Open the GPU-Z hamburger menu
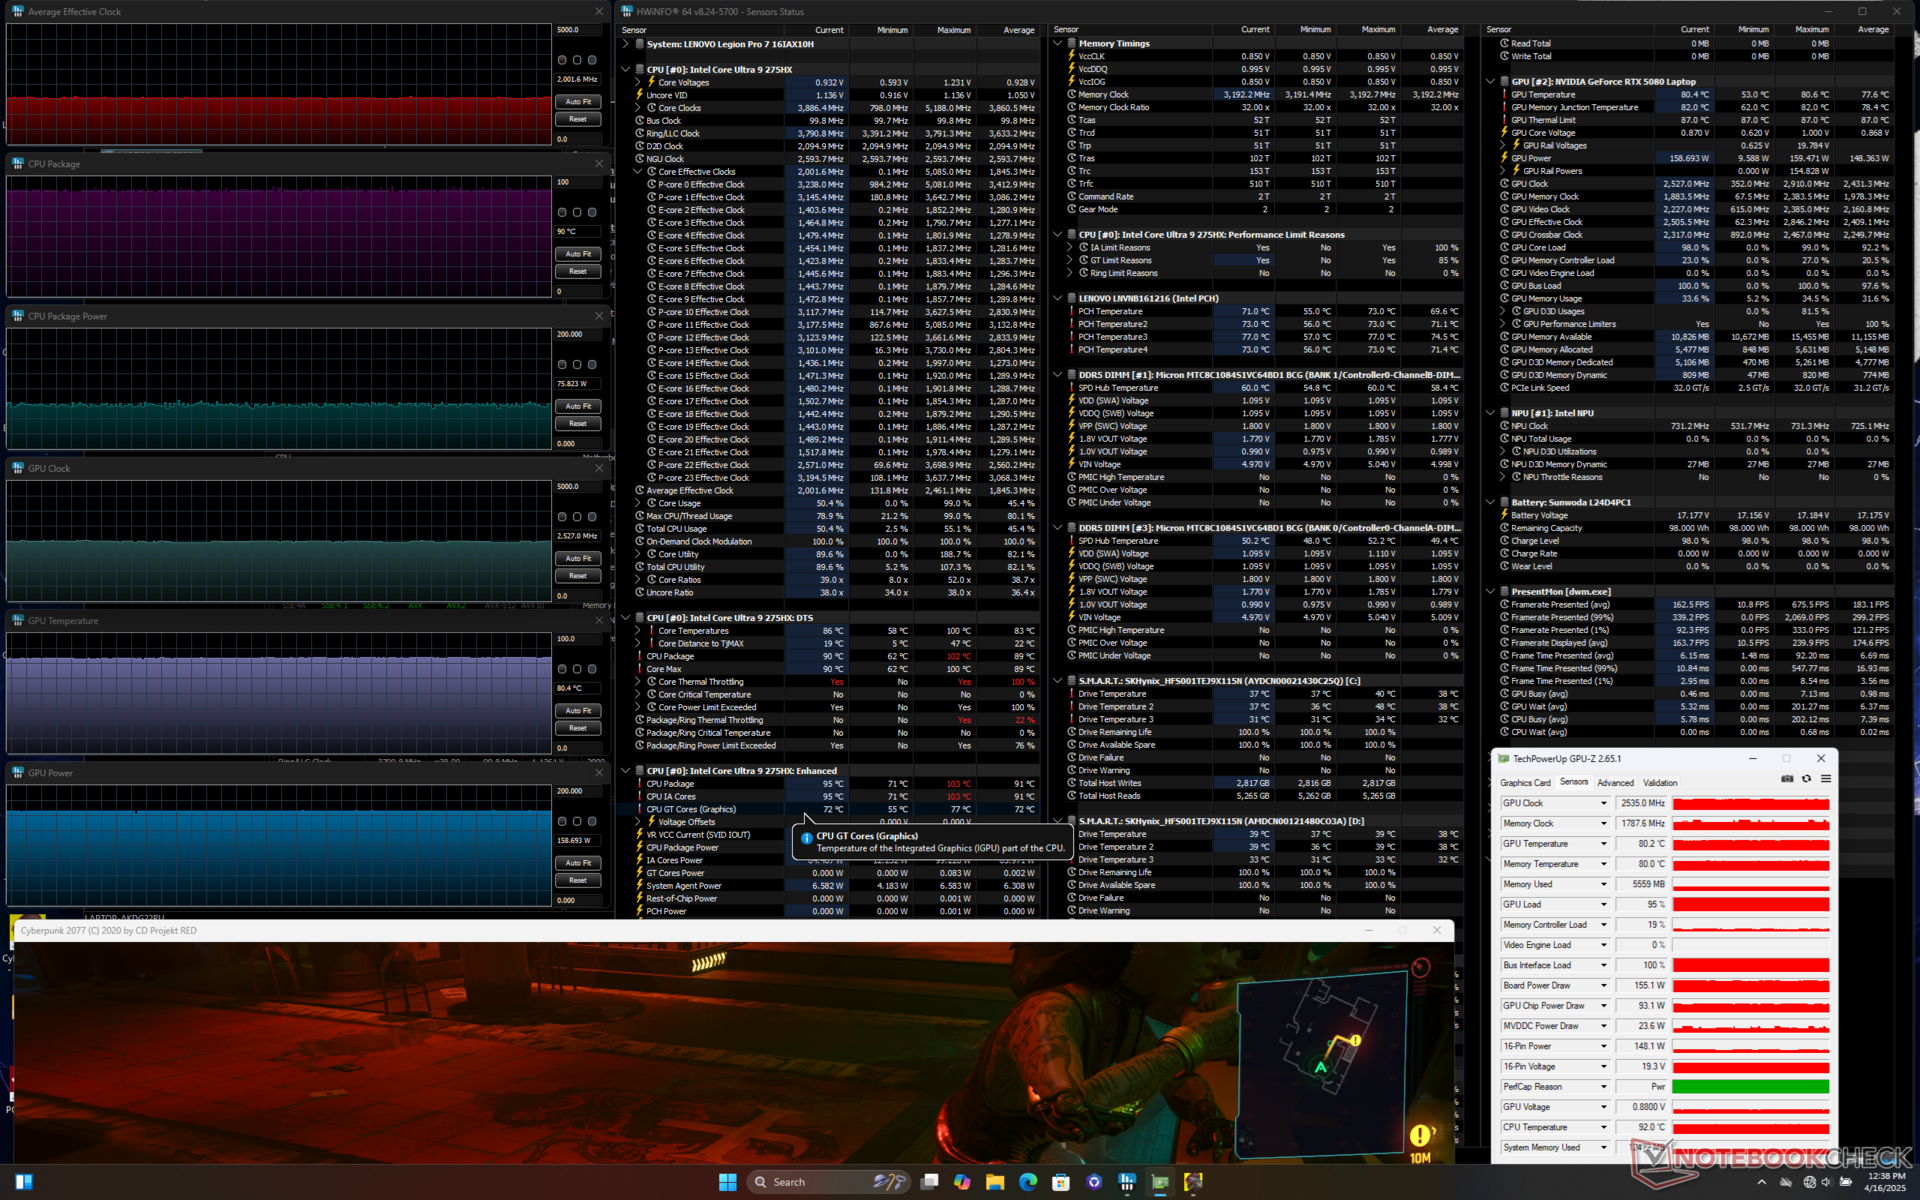The height and width of the screenshot is (1200, 1920). coord(1825,779)
